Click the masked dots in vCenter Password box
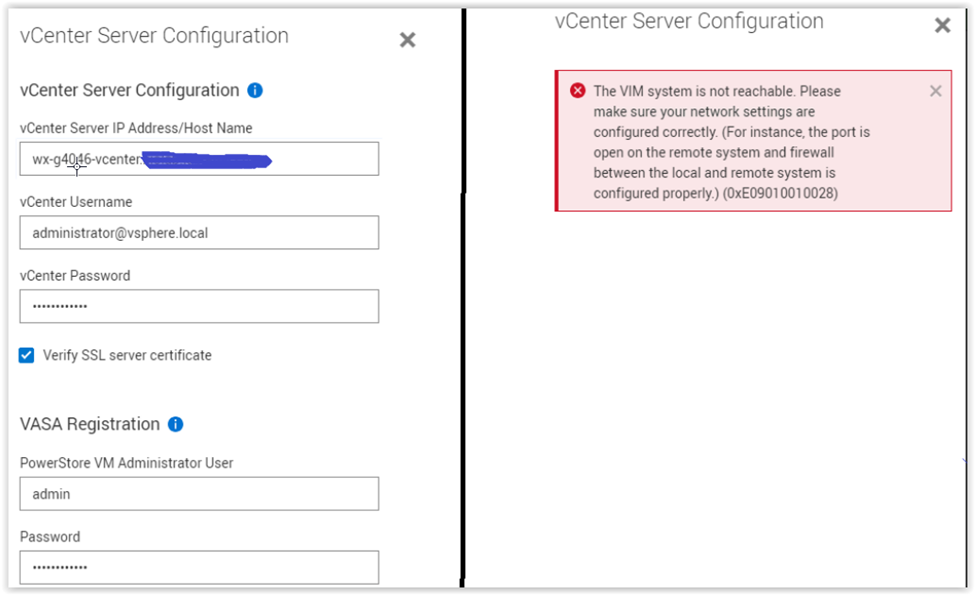The image size is (975, 595). (60, 306)
